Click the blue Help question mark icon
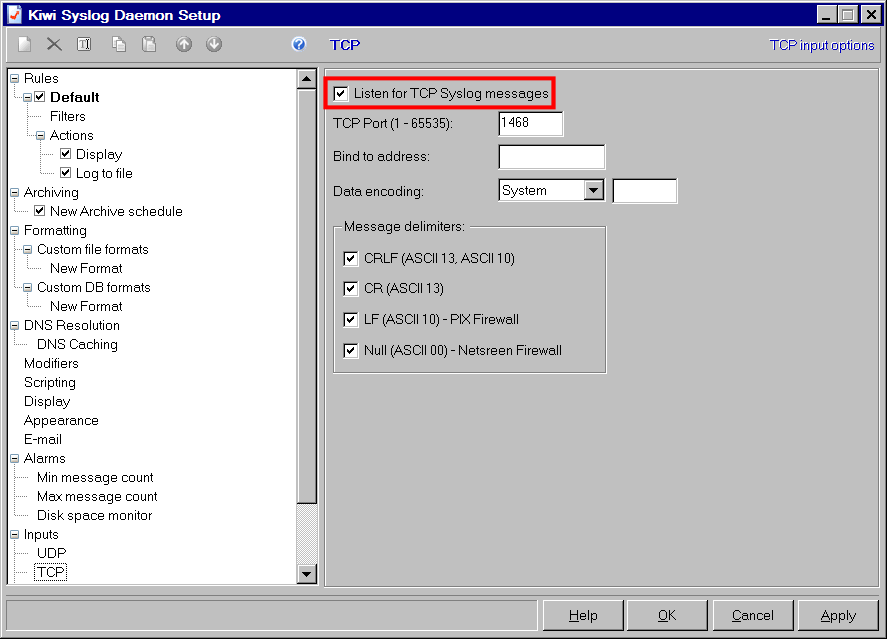887x639 pixels. 299,44
